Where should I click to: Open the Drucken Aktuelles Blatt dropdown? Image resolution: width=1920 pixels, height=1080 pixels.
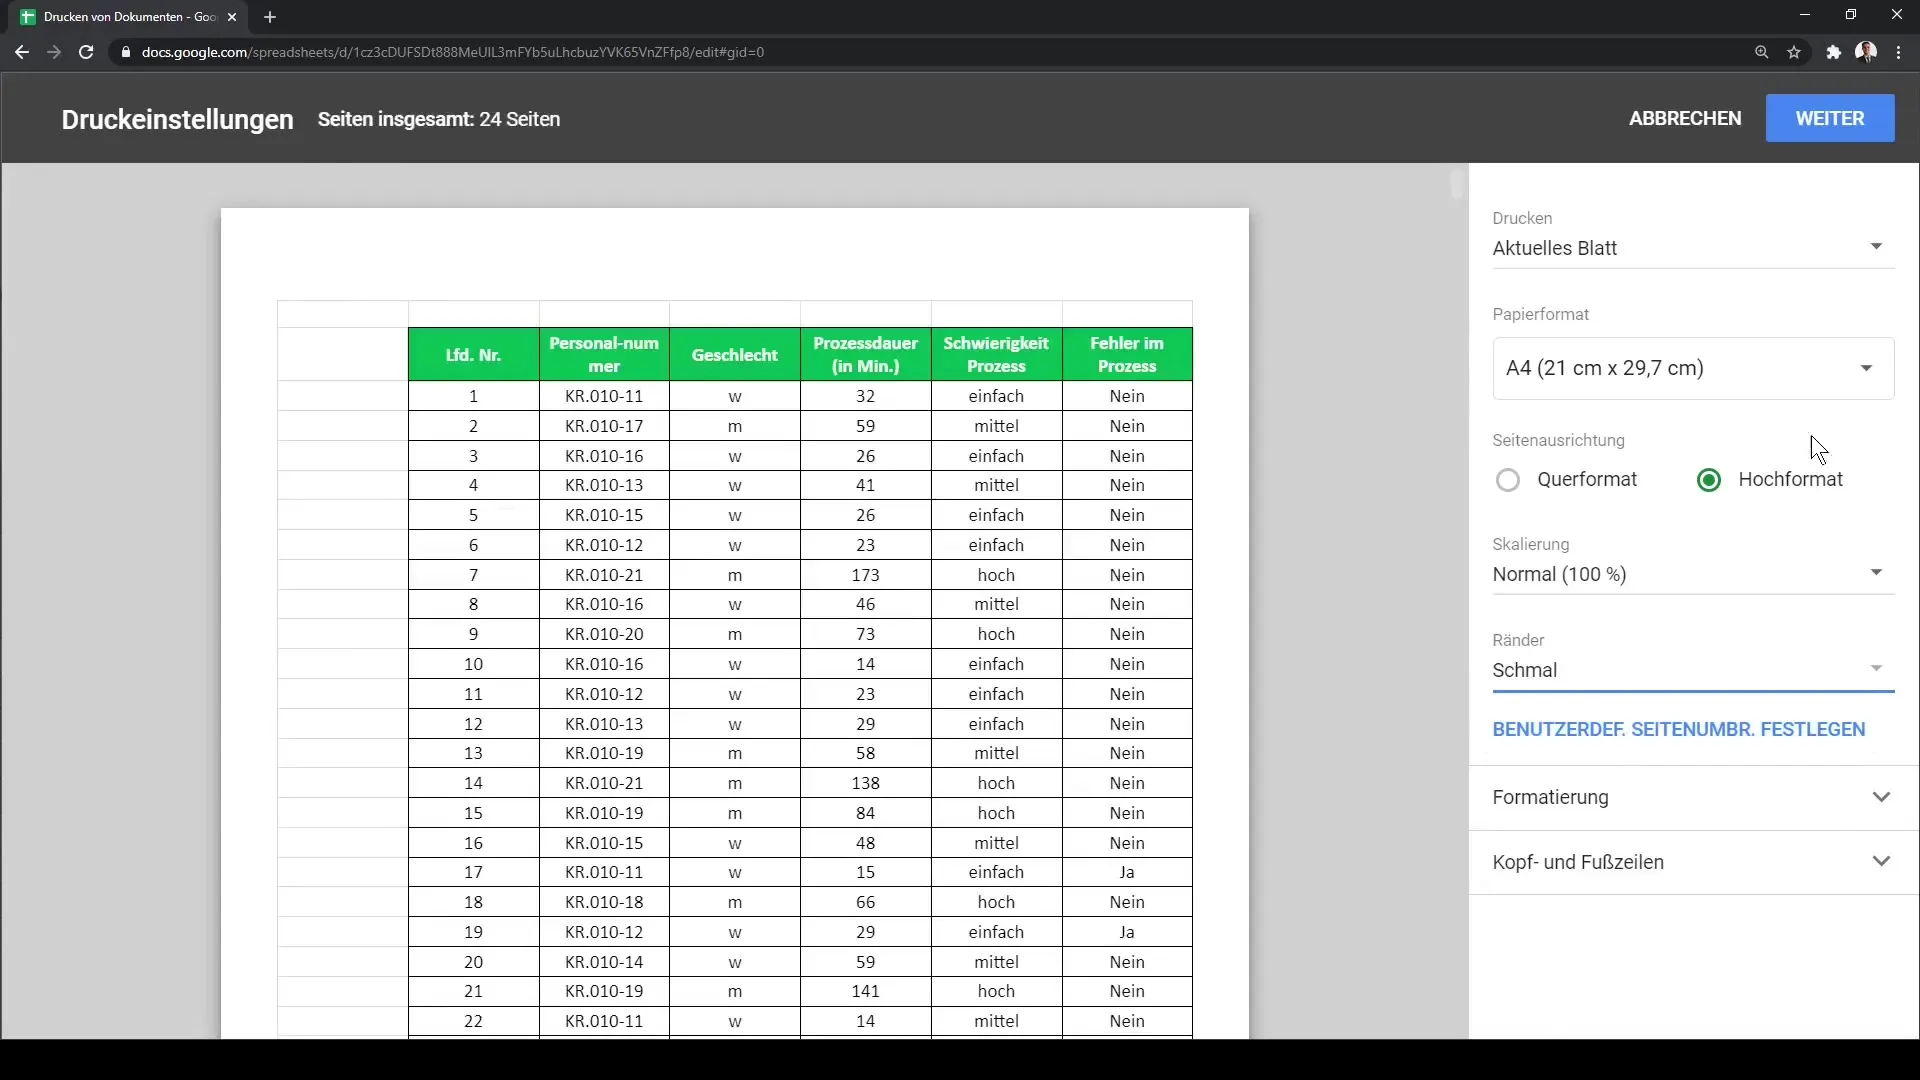[x=1693, y=248]
